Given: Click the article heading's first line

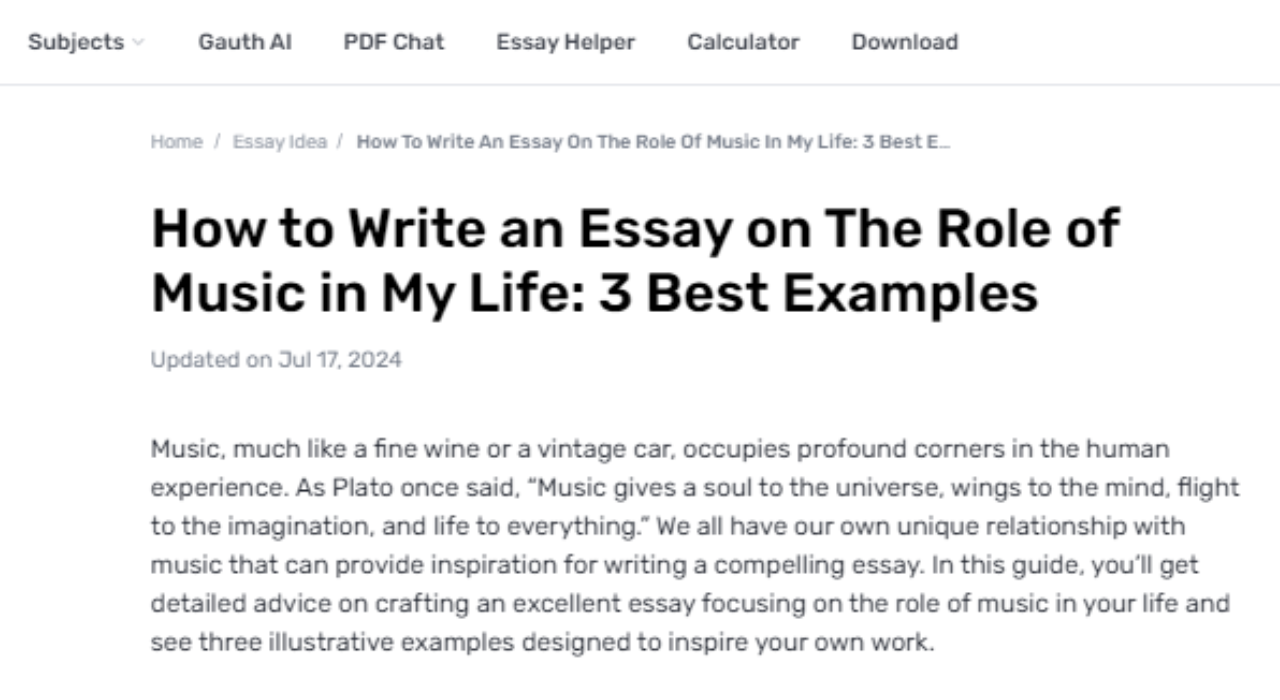Looking at the screenshot, I should [635, 229].
